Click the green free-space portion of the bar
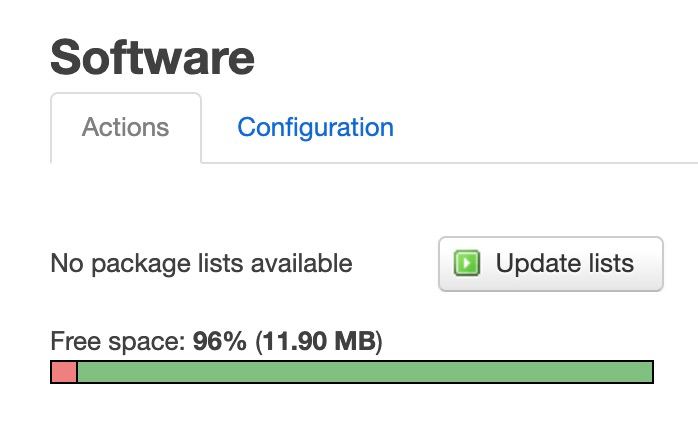Screen dimensions: 698x430 coord(365,372)
